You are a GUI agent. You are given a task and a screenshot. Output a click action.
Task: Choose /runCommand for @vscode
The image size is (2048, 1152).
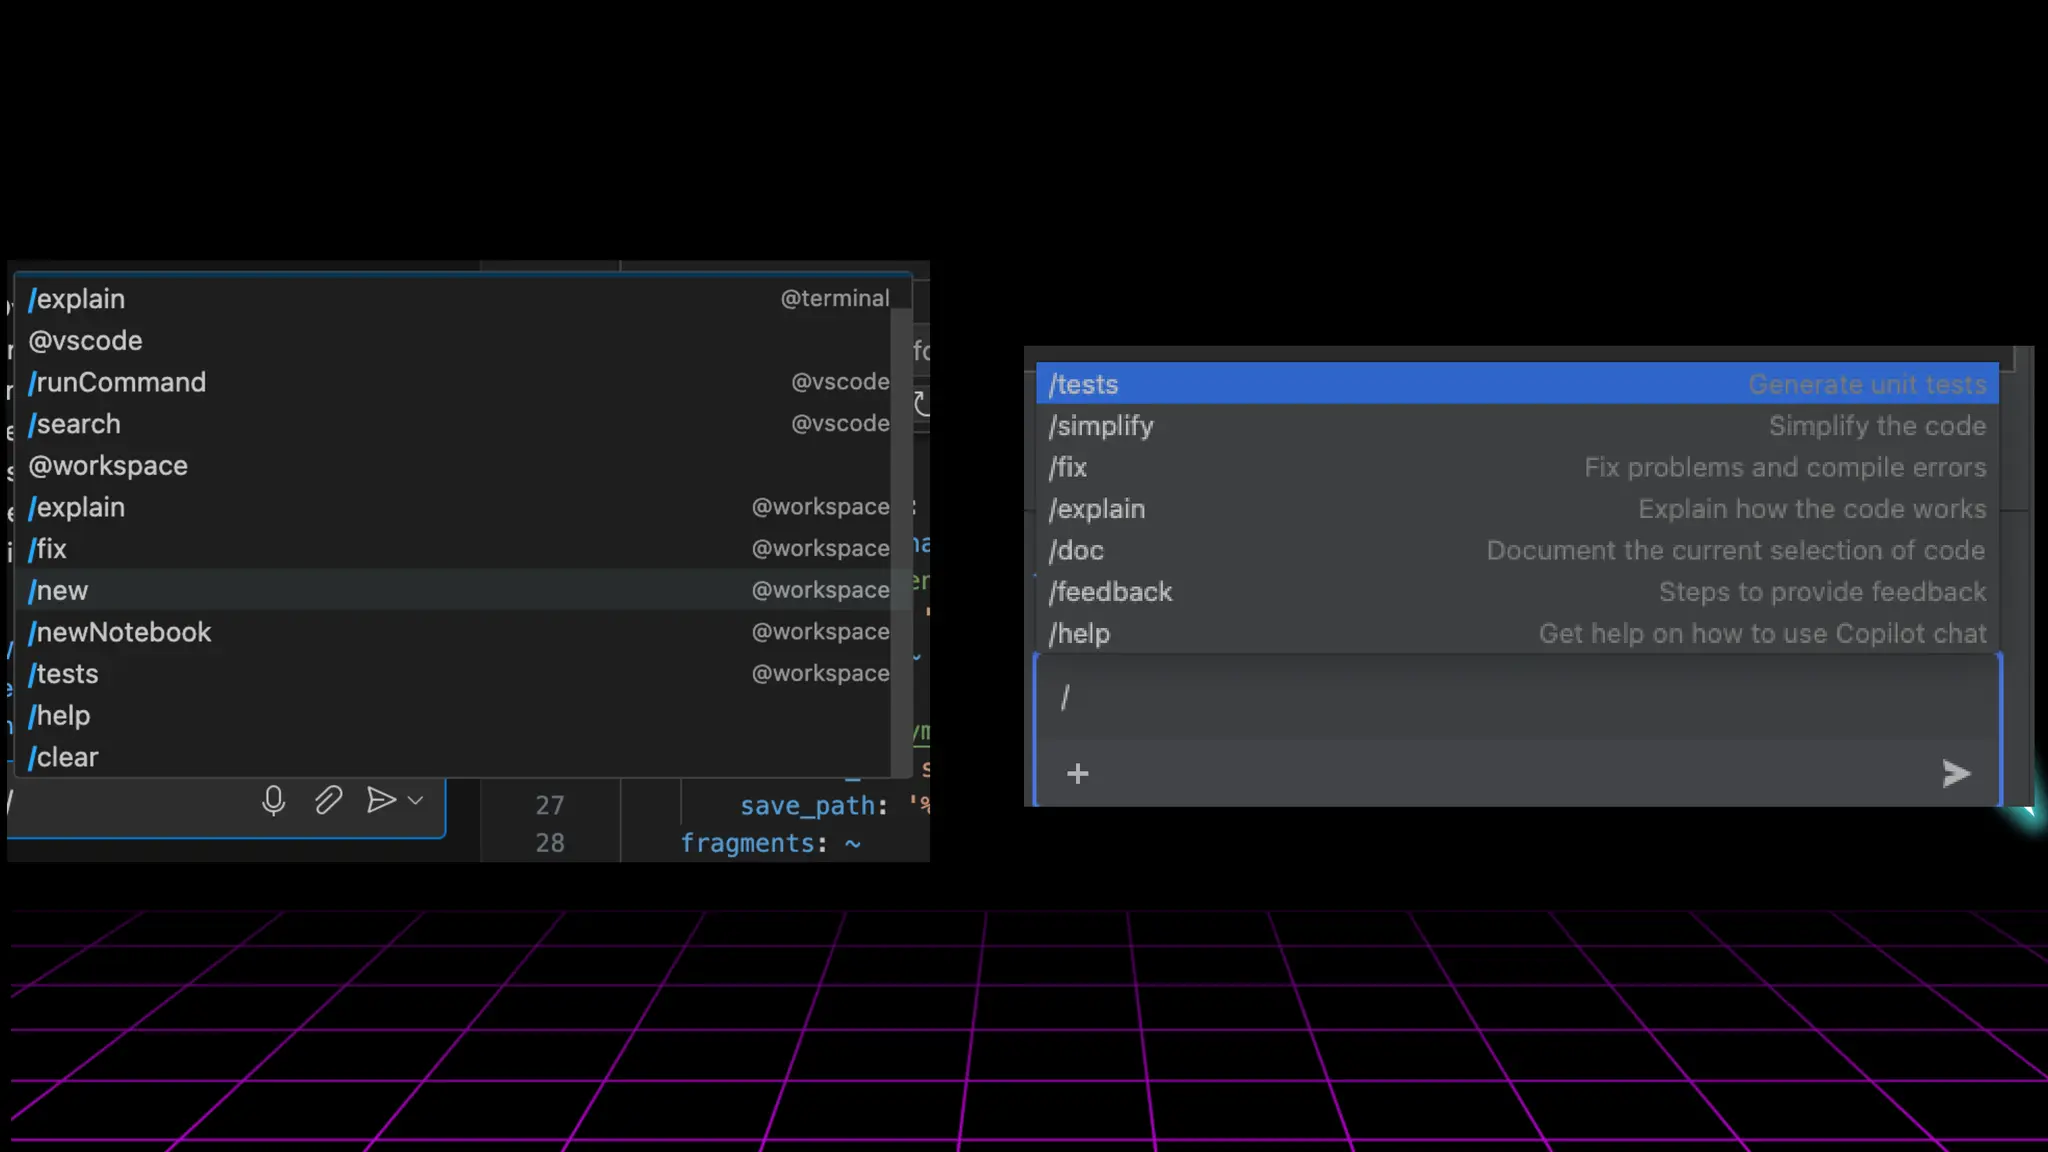click(118, 382)
